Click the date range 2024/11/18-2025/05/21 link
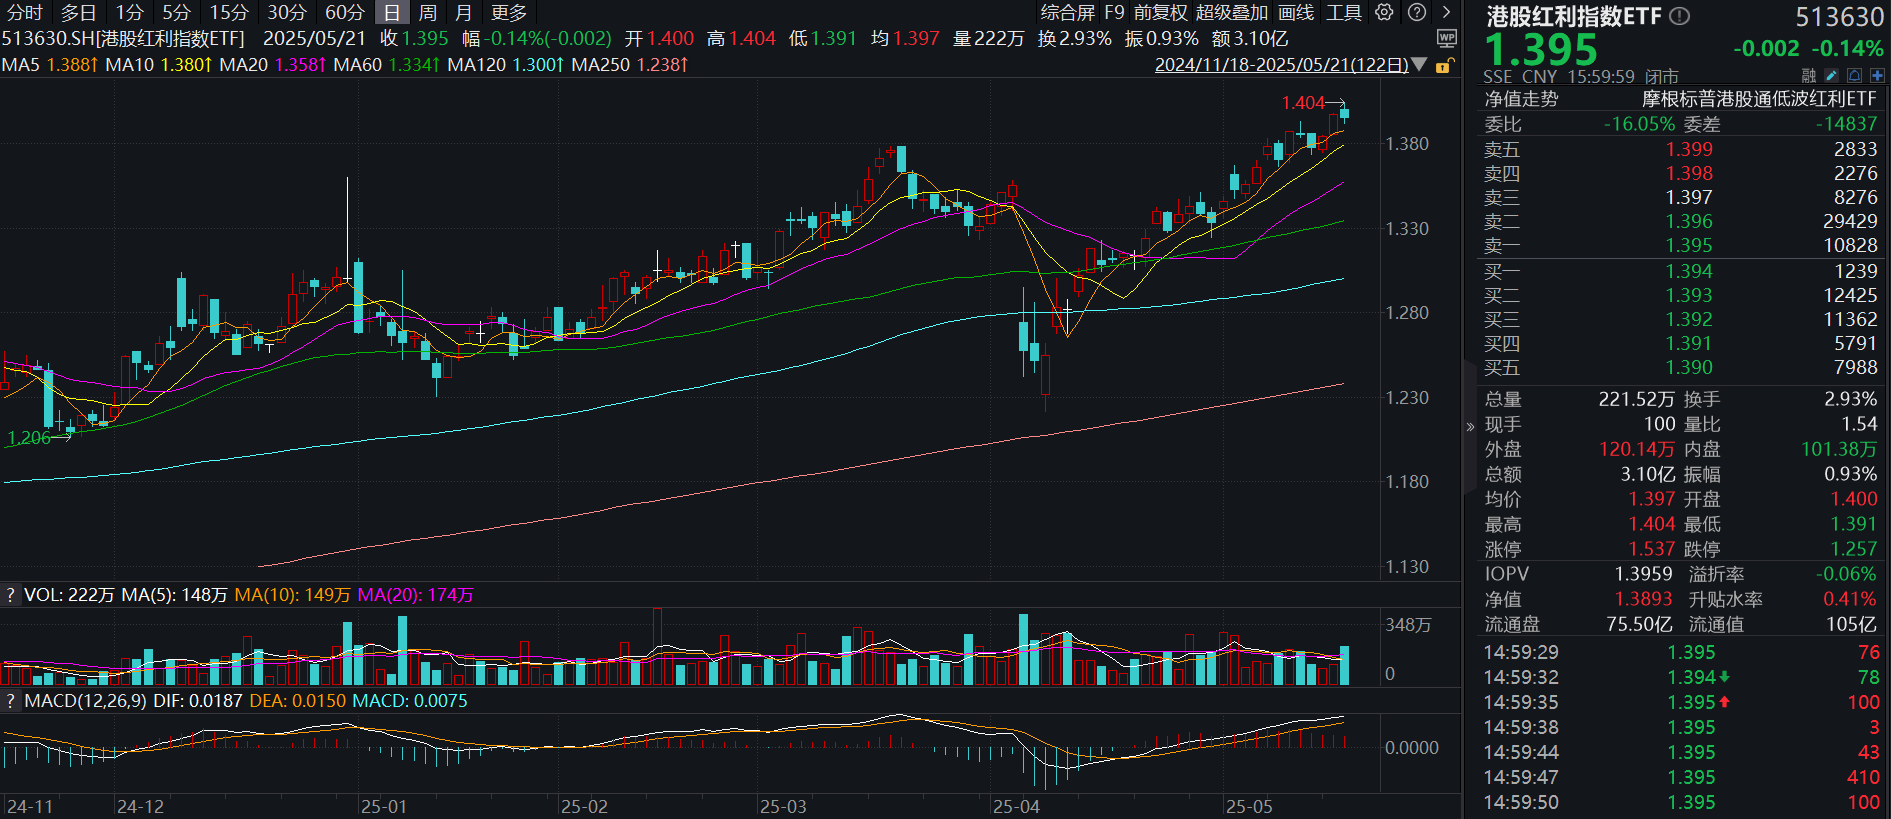The image size is (1891, 819). (1282, 65)
